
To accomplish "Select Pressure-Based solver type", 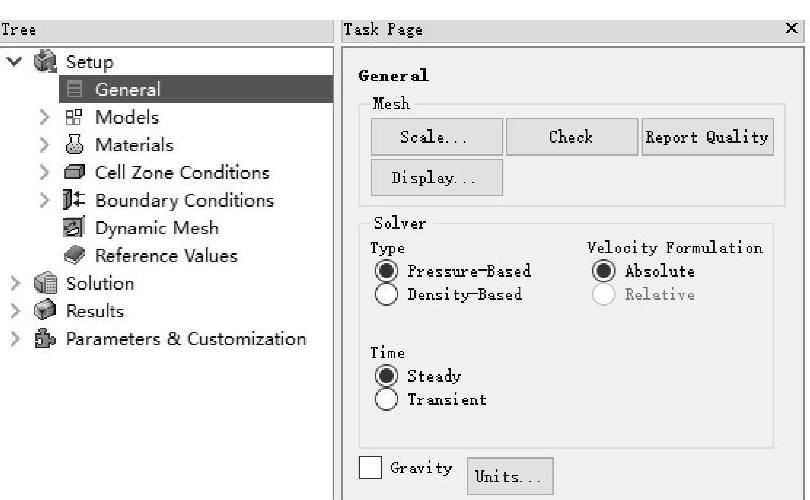I will click(x=386, y=271).
